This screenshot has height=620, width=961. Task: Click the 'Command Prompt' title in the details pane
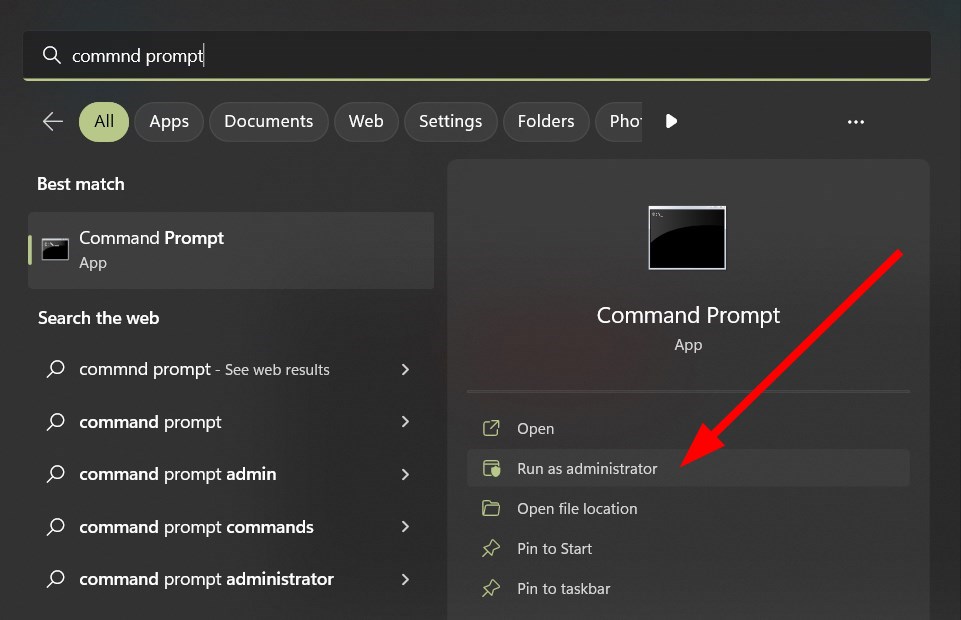tap(688, 316)
